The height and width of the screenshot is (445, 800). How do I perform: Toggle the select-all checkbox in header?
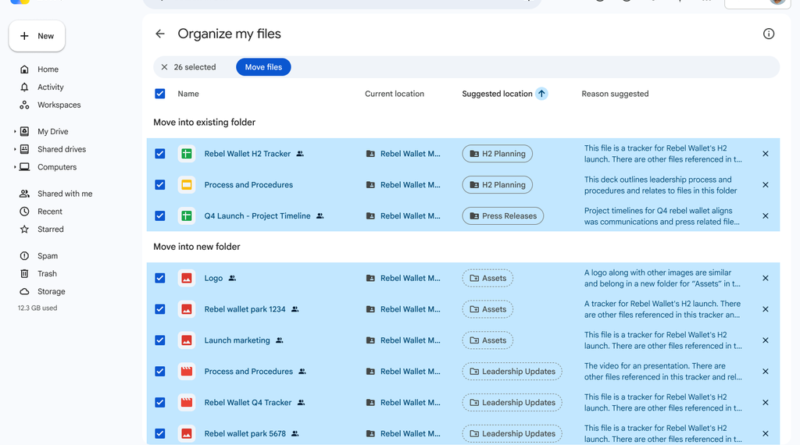(160, 94)
